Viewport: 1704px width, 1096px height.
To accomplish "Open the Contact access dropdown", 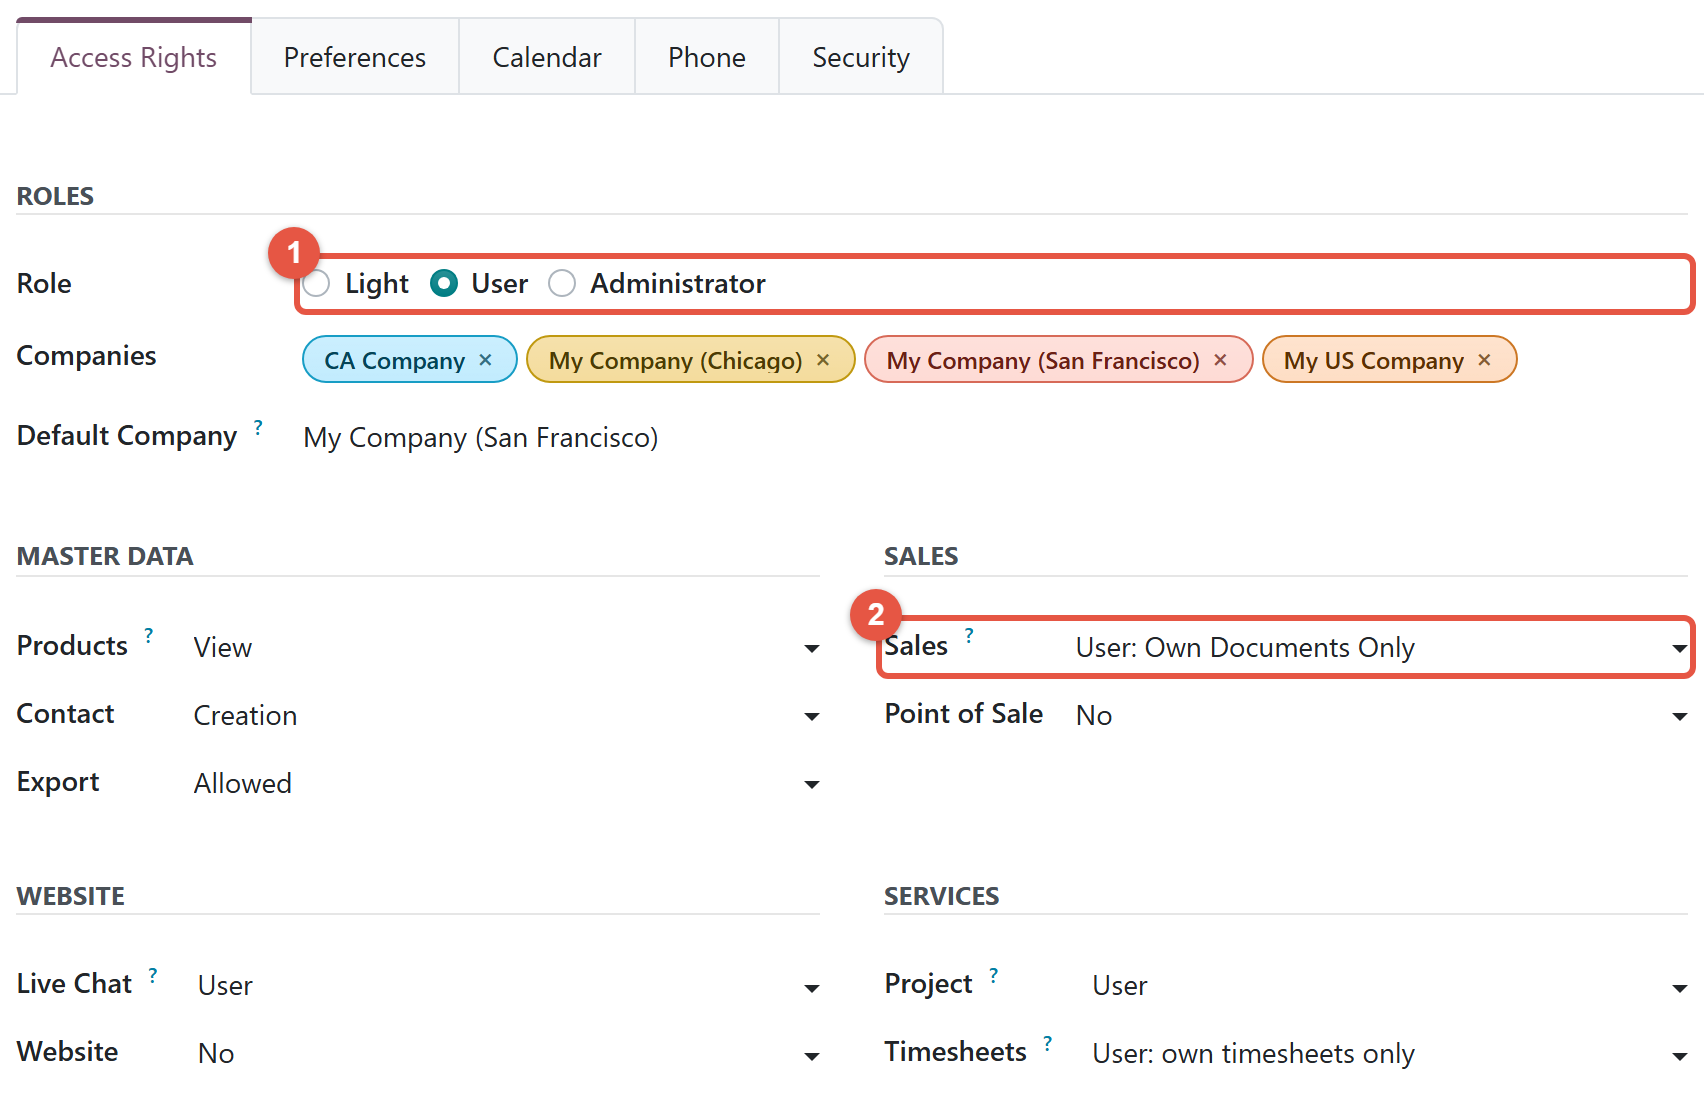I will pyautogui.click(x=507, y=716).
